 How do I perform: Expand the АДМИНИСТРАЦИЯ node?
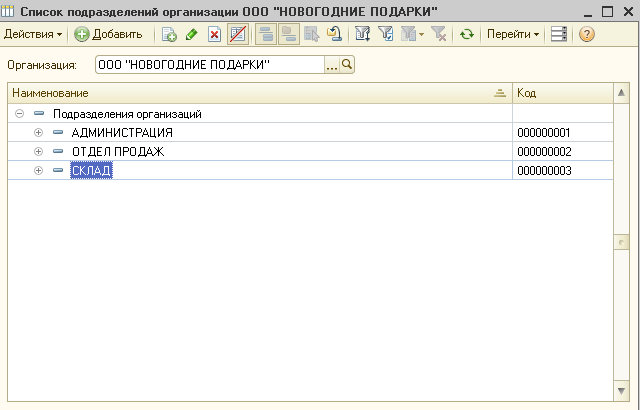coord(38,132)
